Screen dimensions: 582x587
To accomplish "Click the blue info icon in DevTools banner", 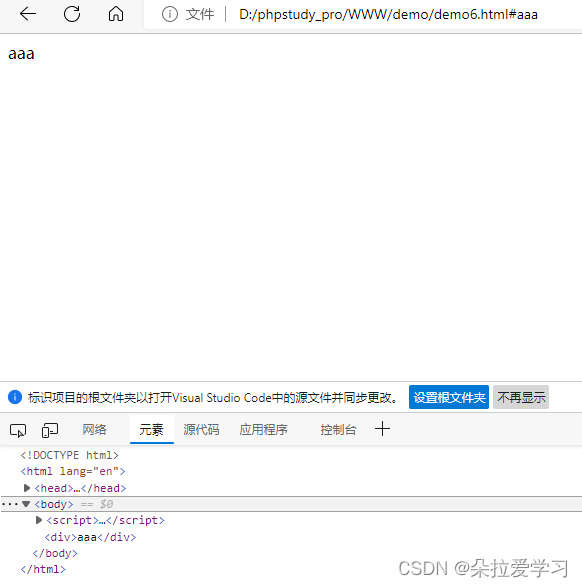I will [15, 397].
